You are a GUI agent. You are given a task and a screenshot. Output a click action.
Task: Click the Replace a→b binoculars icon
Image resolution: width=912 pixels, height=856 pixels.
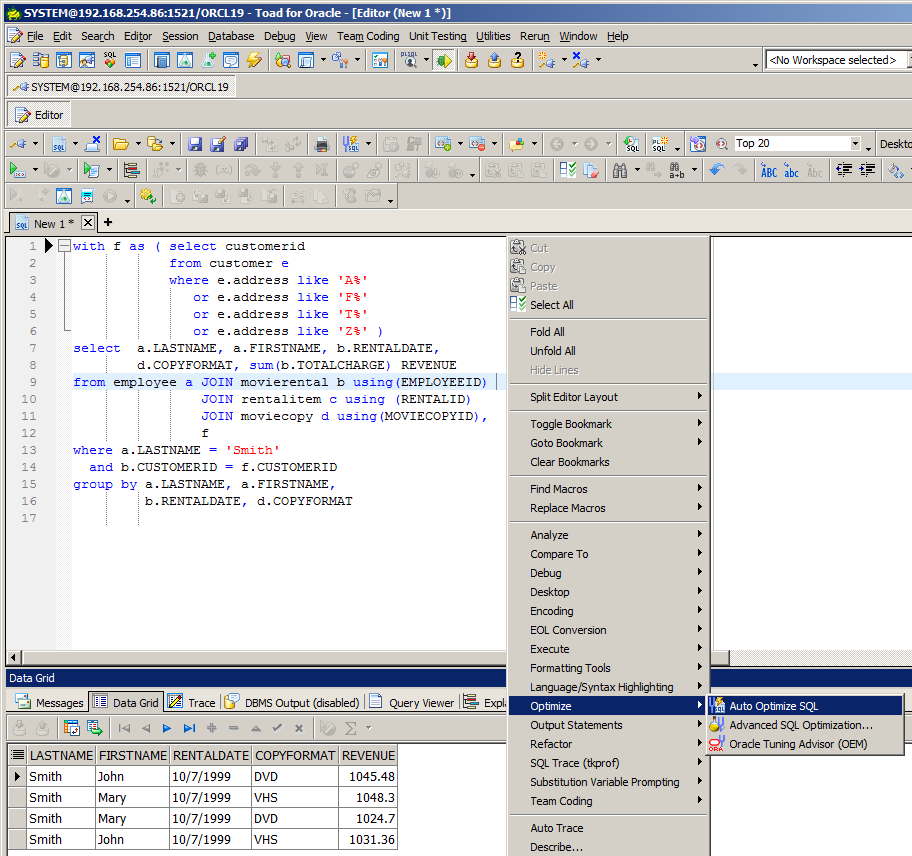click(676, 170)
